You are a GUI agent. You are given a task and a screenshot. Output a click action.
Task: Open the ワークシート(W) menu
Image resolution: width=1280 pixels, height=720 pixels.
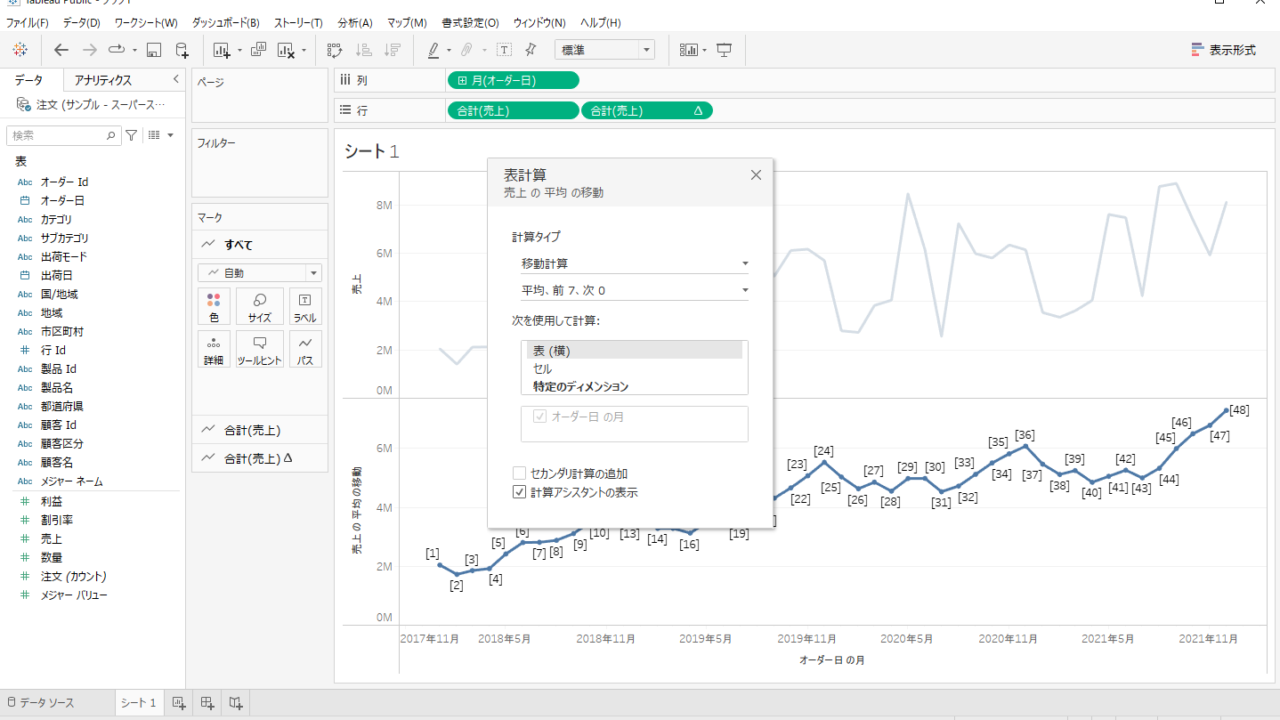click(x=146, y=22)
